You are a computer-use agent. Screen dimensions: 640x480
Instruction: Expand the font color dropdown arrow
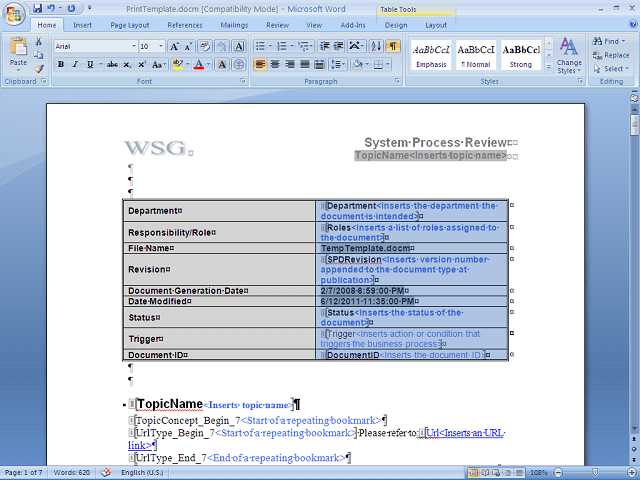click(208, 64)
